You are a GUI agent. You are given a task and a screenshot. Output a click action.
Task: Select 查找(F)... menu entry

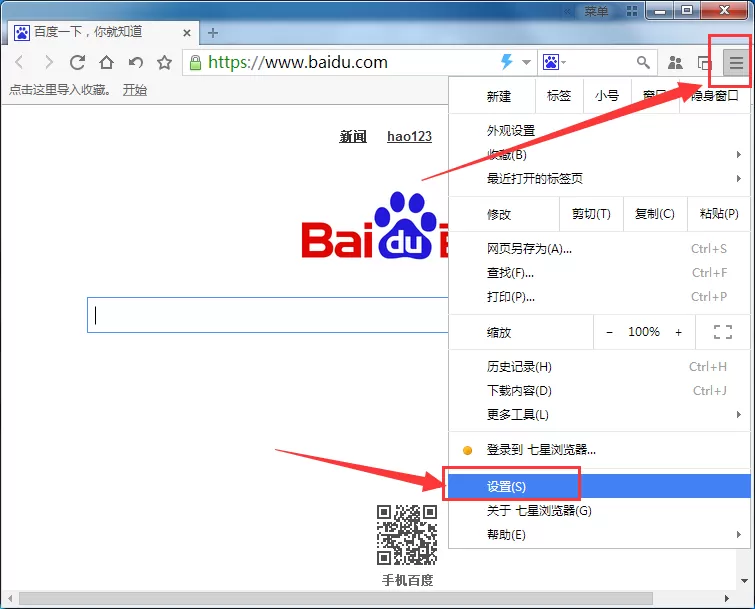[599, 273]
